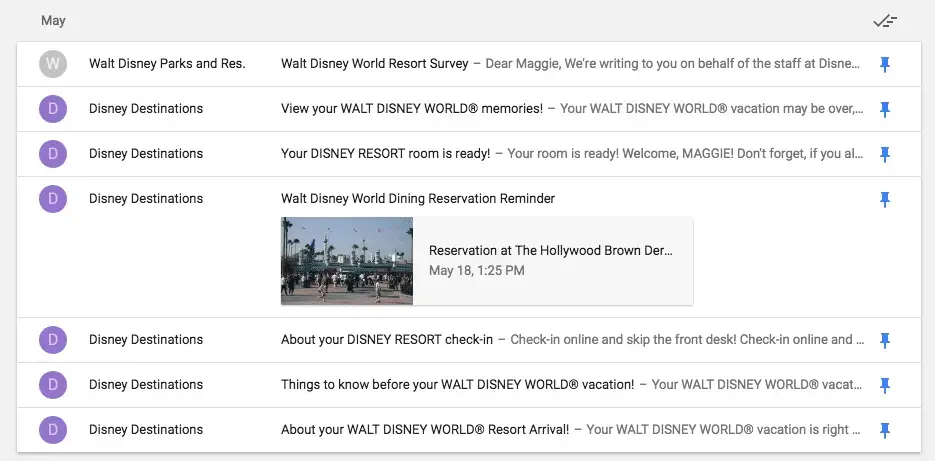Screen dimensions: 935x461
Task: Open the Walt Disney World Resort Survey email
Action: (x=374, y=64)
